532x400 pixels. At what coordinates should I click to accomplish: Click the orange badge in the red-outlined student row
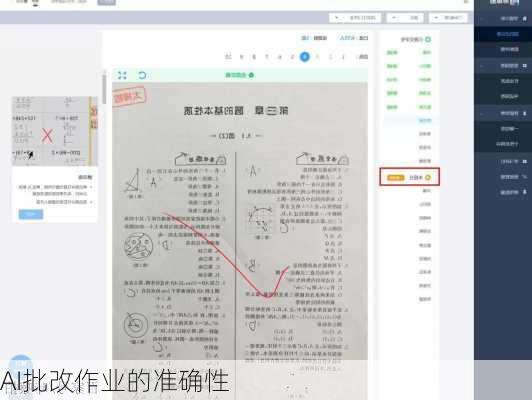[x=396, y=177]
